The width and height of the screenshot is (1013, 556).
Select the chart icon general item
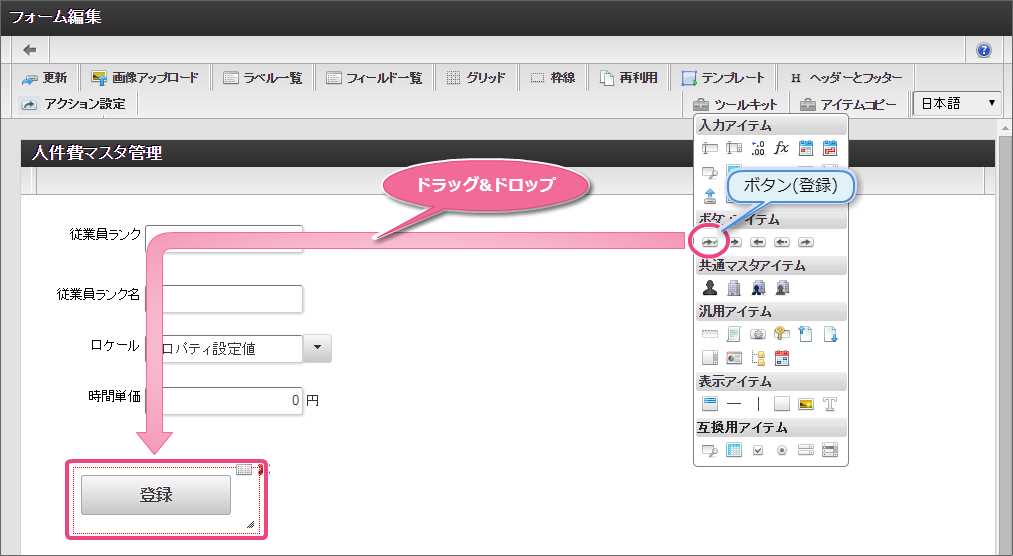[x=734, y=358]
